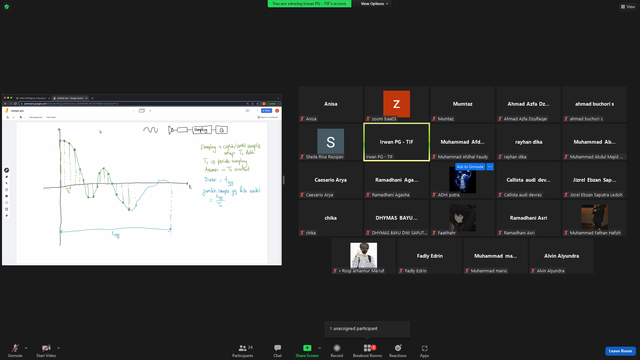
Task: Select Callista audi devras tile
Action: click(528, 180)
